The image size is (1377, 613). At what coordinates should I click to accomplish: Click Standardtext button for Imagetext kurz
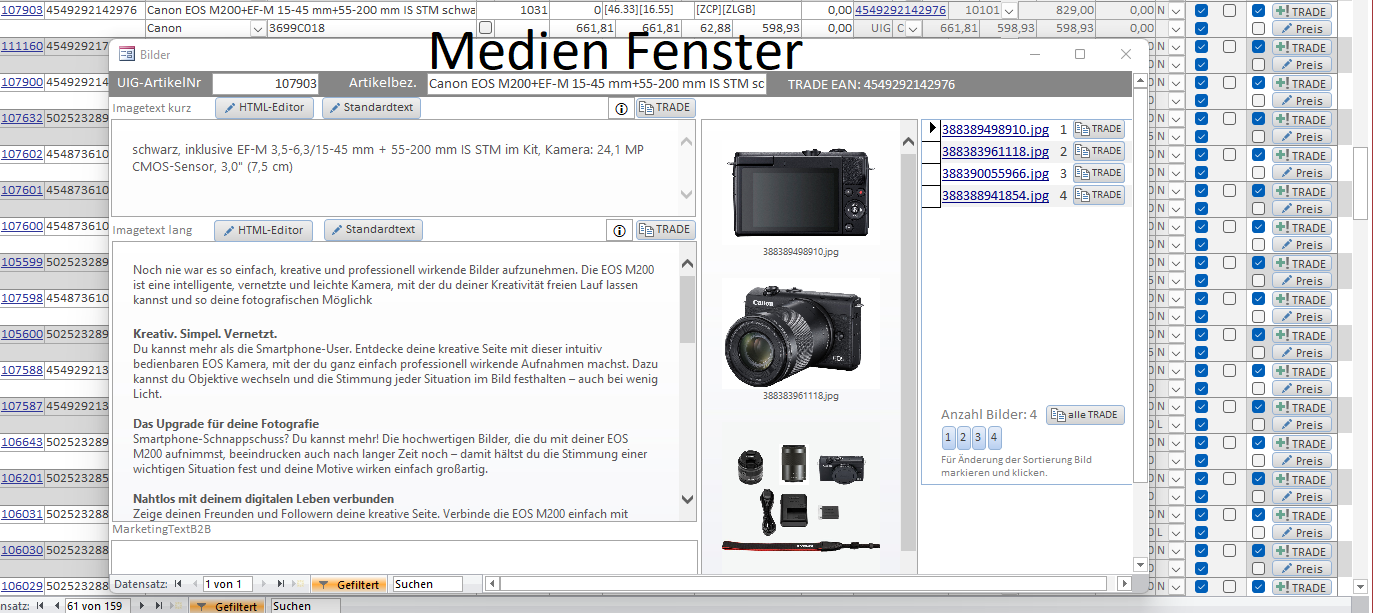pos(371,108)
